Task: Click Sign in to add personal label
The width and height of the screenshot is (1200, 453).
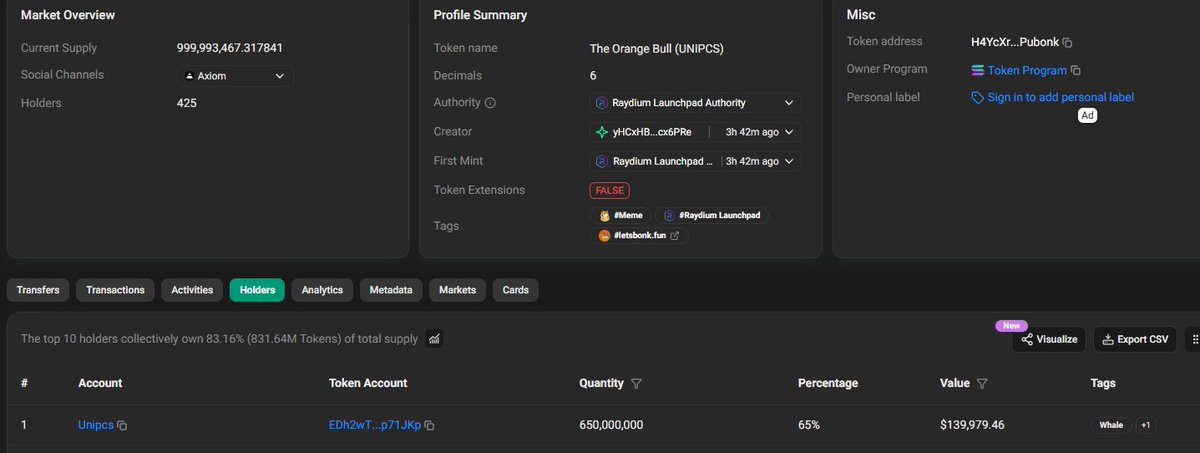Action: (1060, 98)
